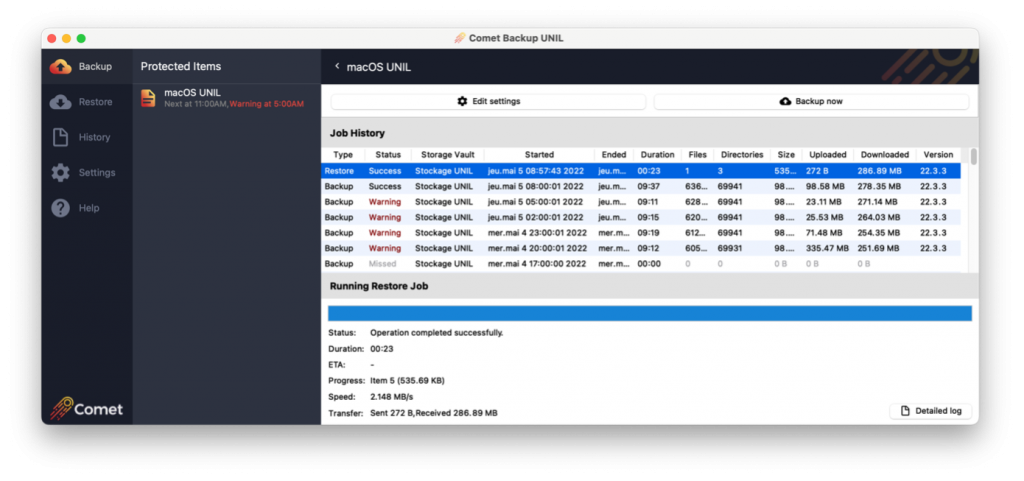The width and height of the screenshot is (1024, 481).
Task: Click the macOS UNIL protected item icon
Action: tap(148, 97)
